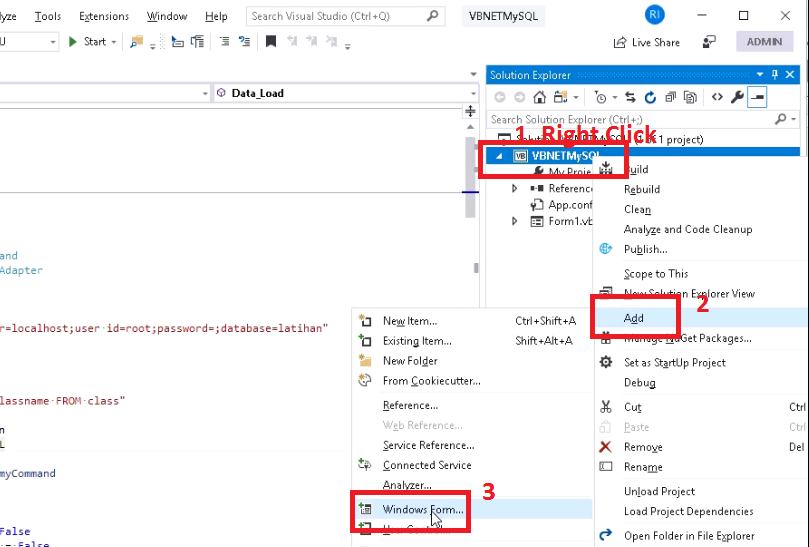Toggle the Preview Selected Items button
The image size is (809, 547).
[757, 97]
